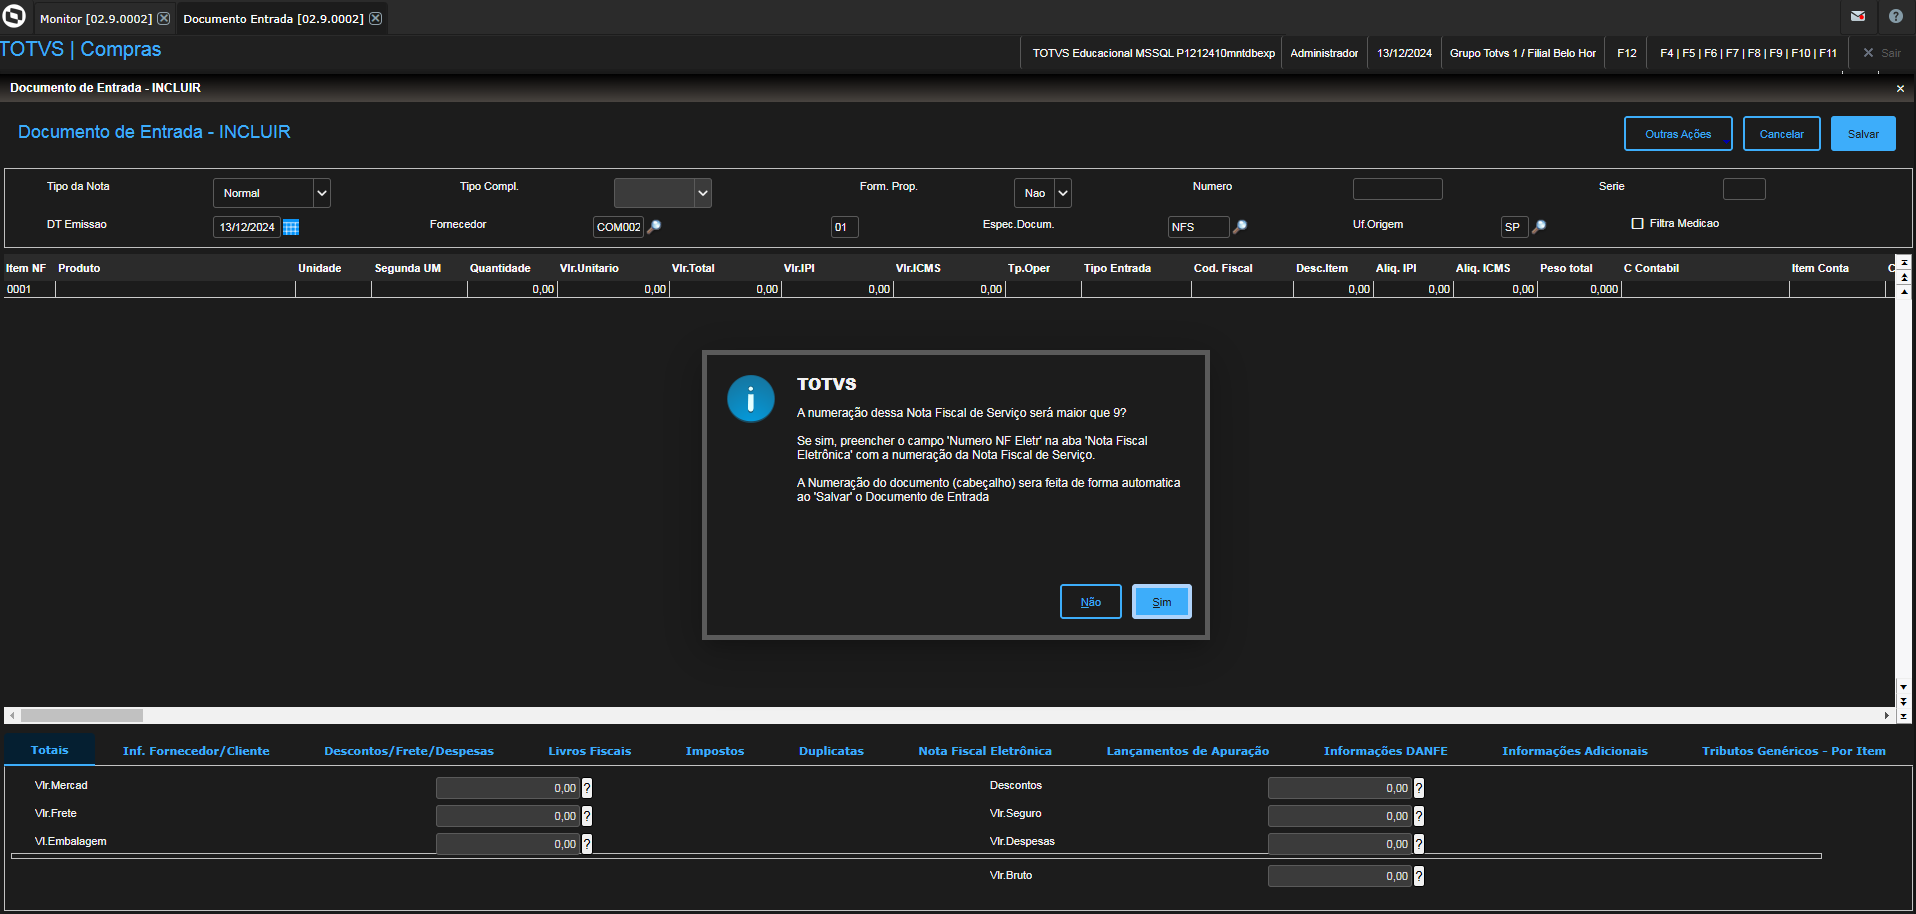Click the Sair exit button
This screenshot has width=1916, height=914.
[1882, 53]
